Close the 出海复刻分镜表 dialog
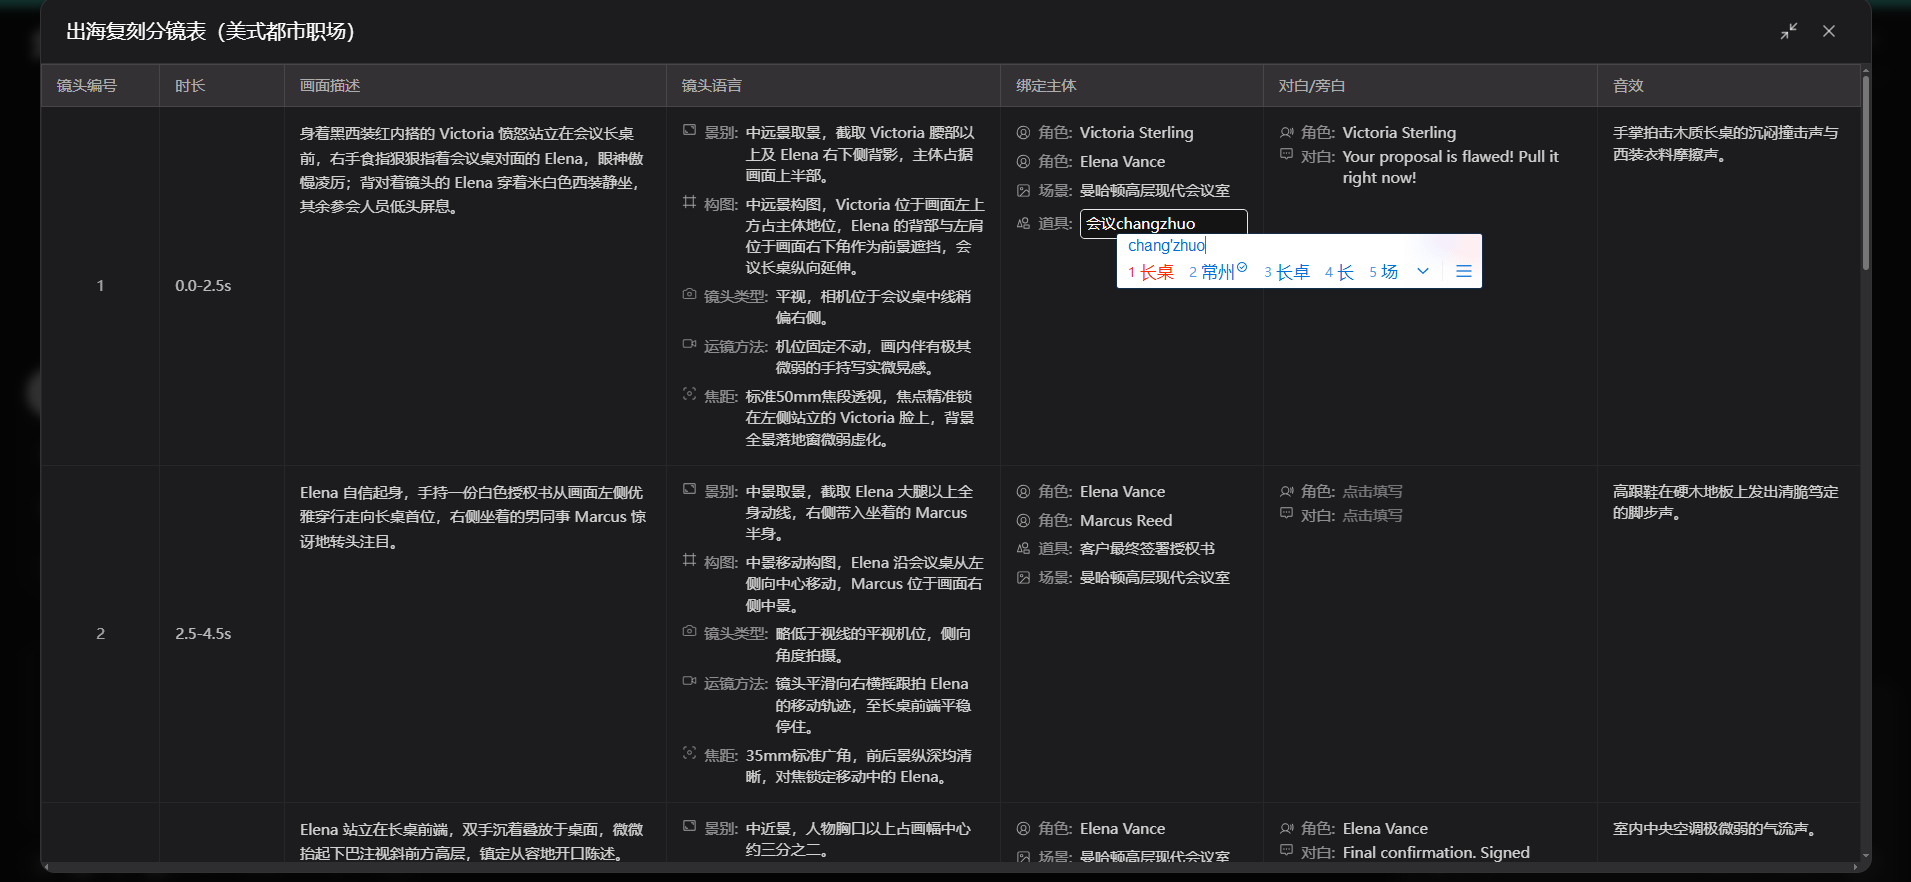 (x=1829, y=31)
